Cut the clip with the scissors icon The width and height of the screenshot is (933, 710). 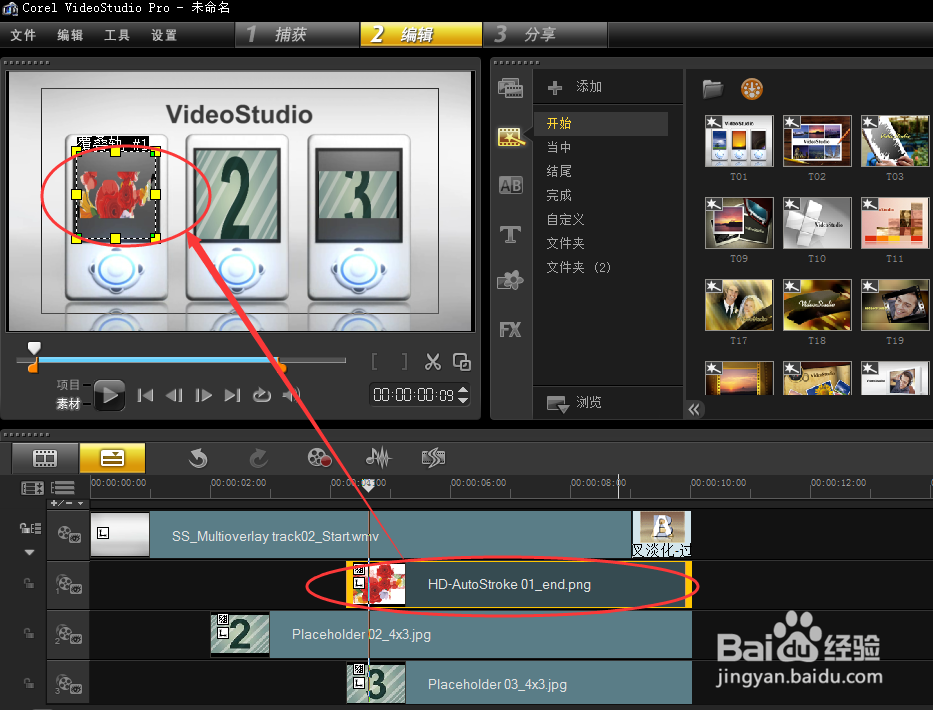pos(433,361)
